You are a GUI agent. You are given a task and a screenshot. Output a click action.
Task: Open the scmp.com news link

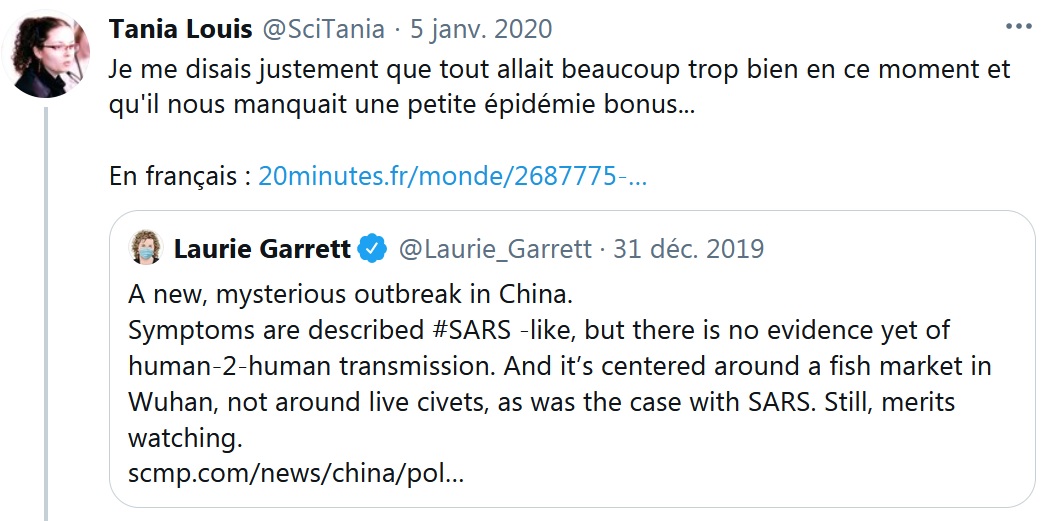tap(295, 472)
